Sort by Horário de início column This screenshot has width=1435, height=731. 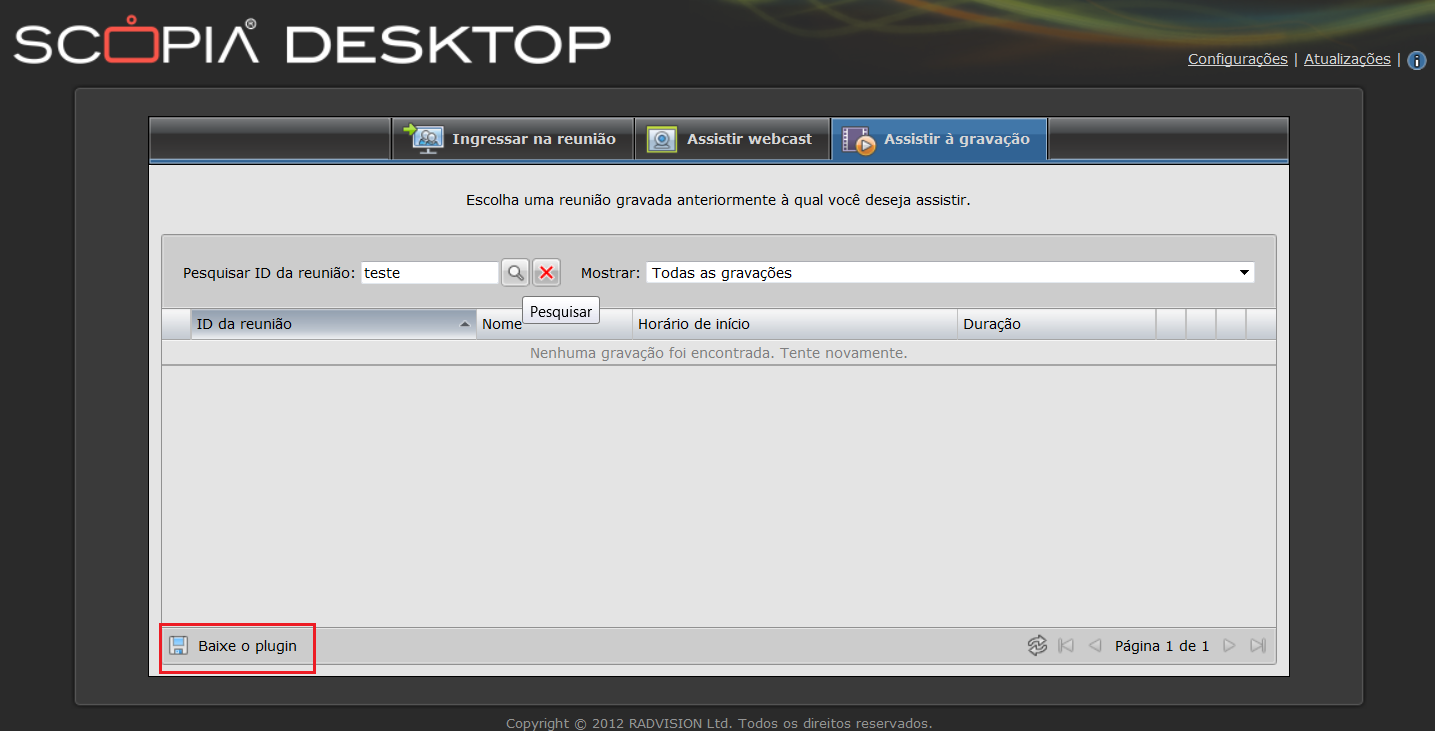[x=795, y=324]
